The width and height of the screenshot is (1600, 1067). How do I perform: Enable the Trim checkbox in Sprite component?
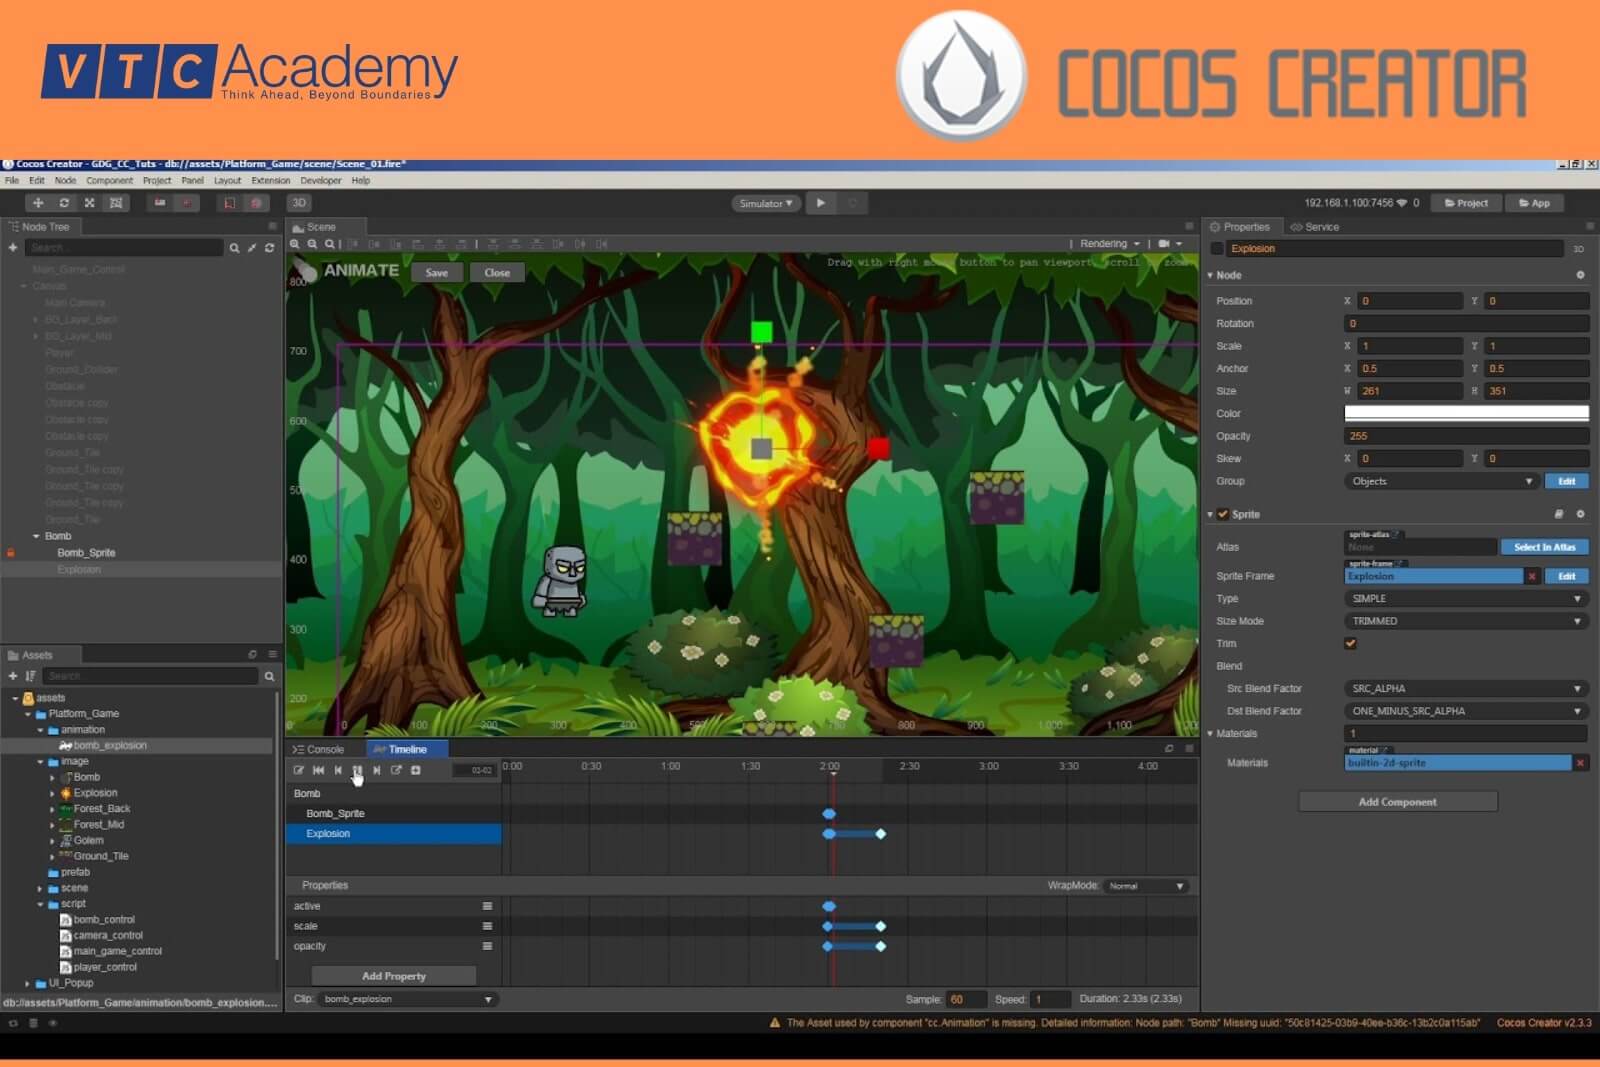pos(1350,643)
